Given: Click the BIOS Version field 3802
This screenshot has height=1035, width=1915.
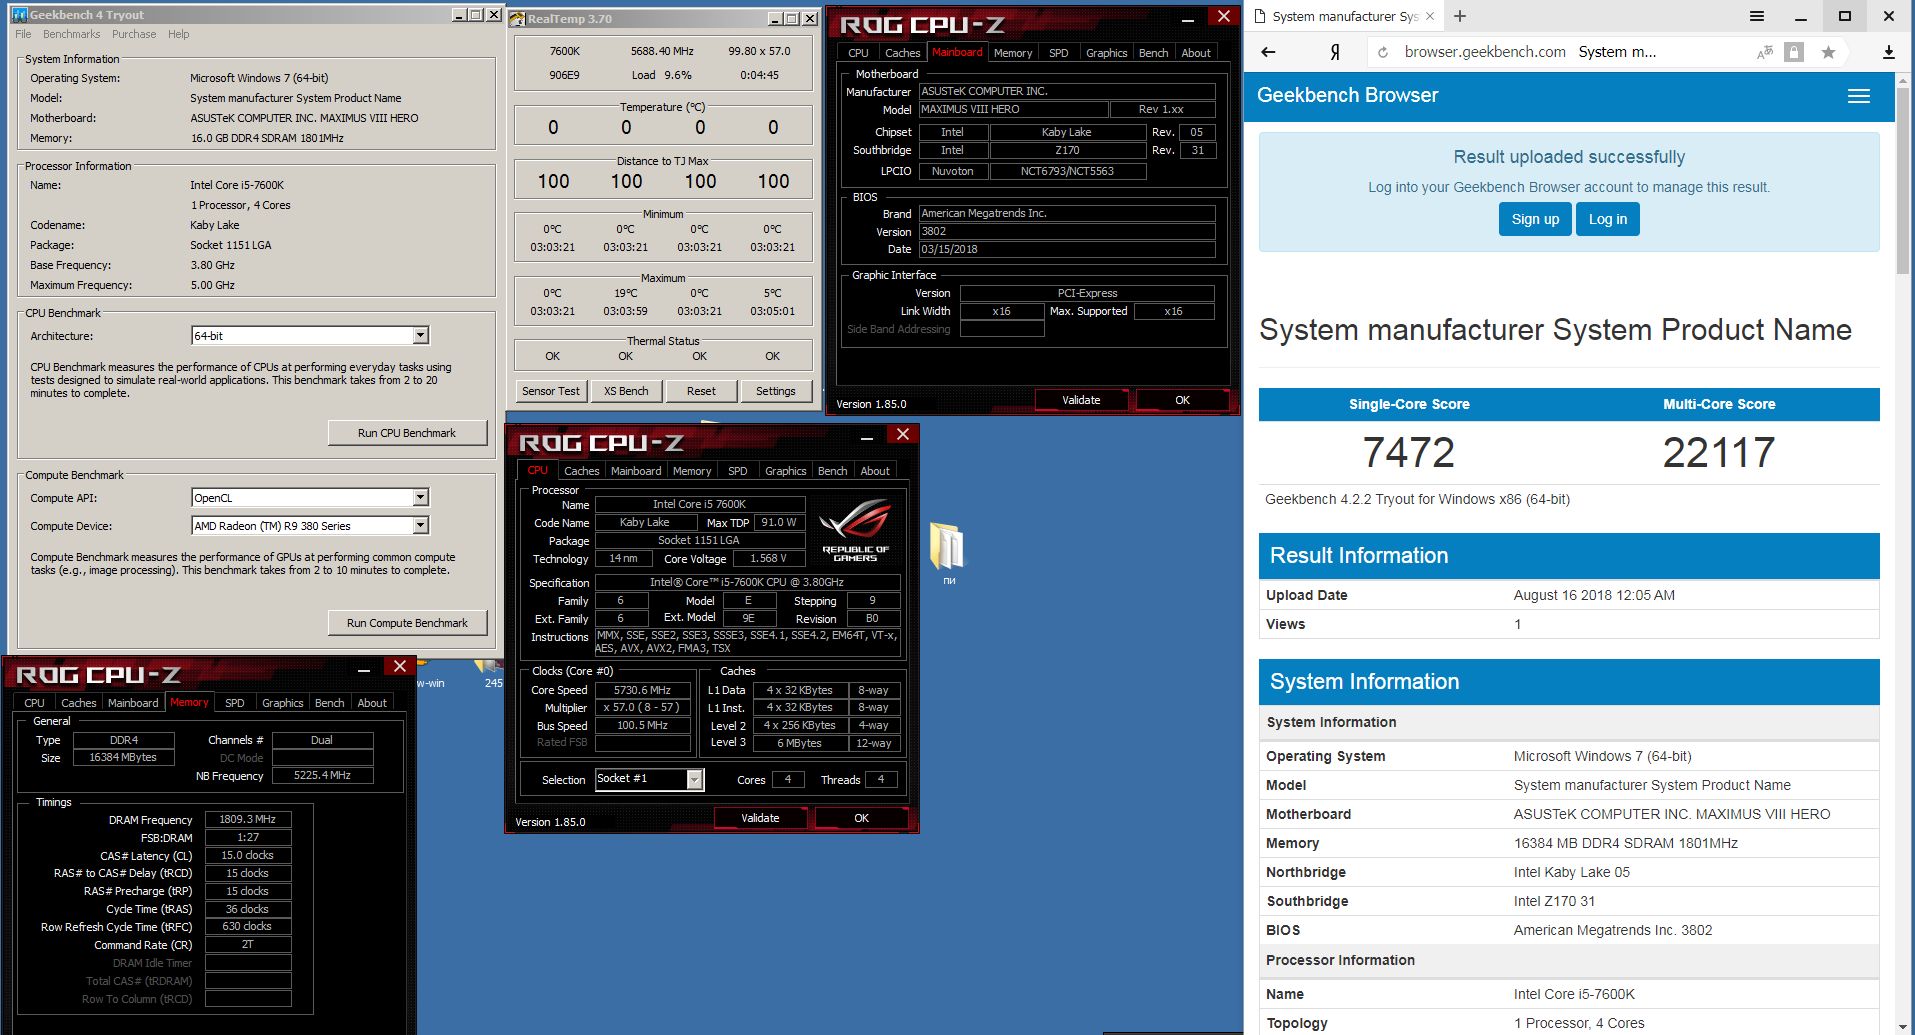Looking at the screenshot, I should [1067, 231].
